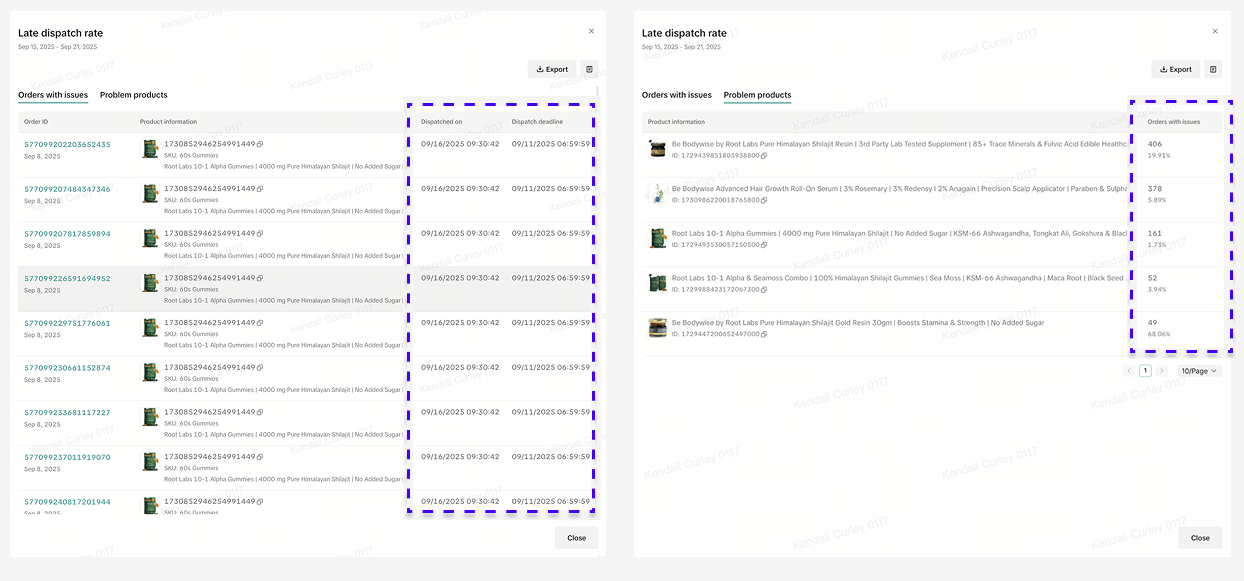
Task: Copy product ID 1729439851803938800
Action: point(764,155)
